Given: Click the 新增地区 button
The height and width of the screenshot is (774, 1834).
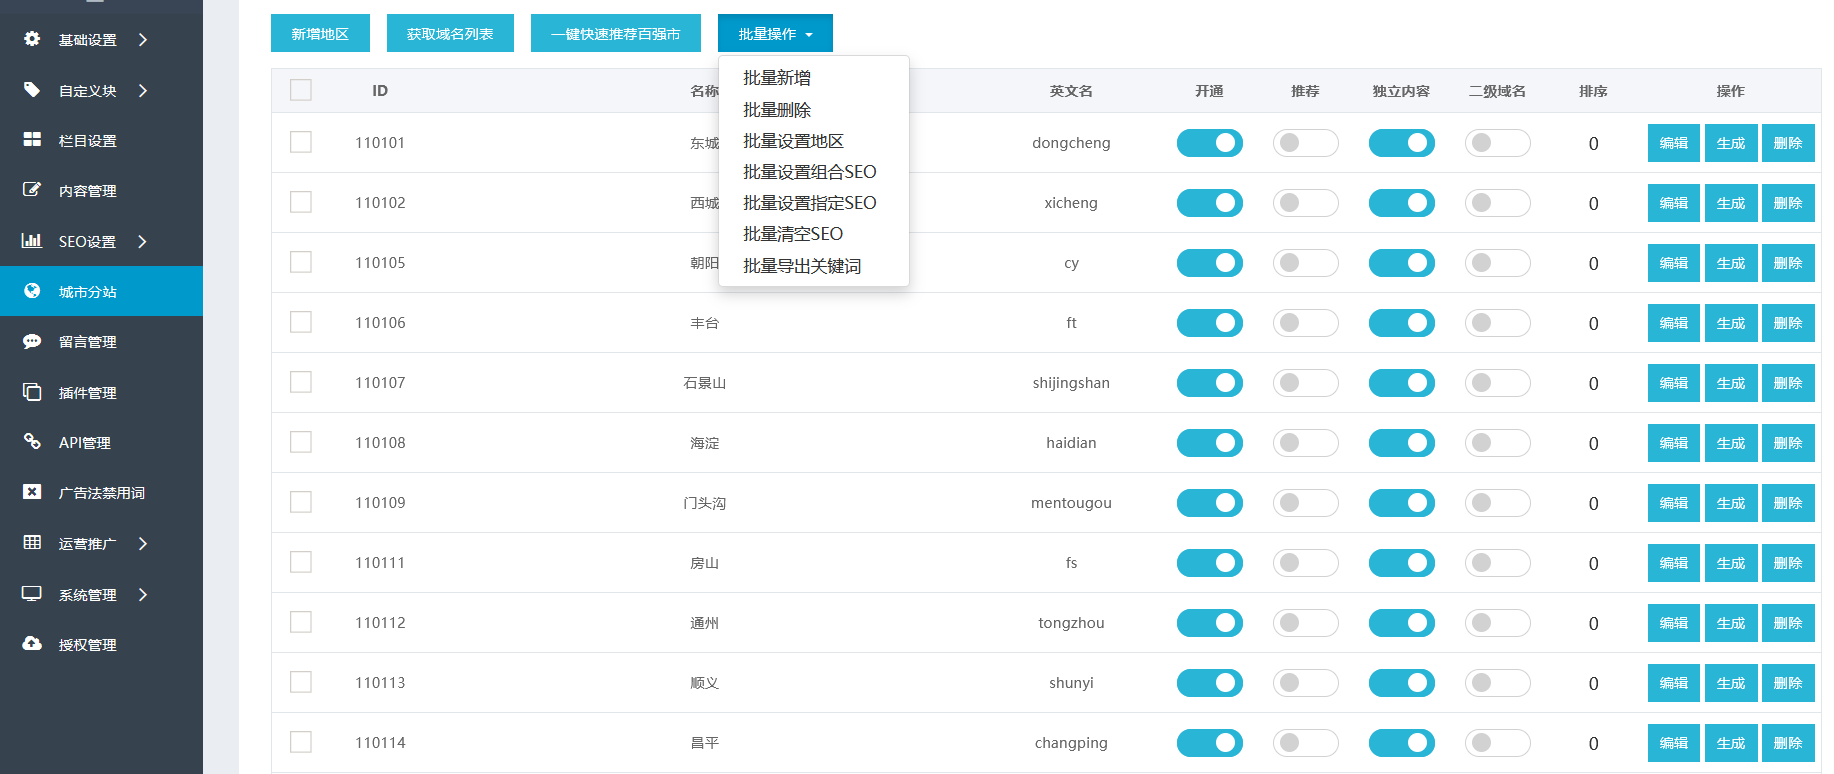Looking at the screenshot, I should click(x=320, y=33).
